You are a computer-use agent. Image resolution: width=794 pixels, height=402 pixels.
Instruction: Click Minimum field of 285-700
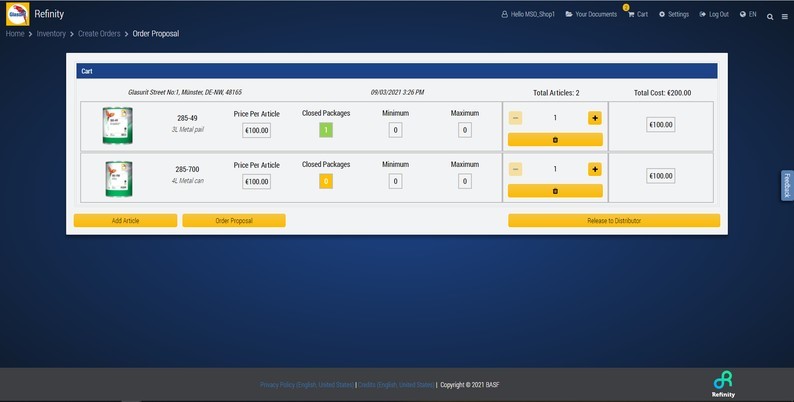395,181
